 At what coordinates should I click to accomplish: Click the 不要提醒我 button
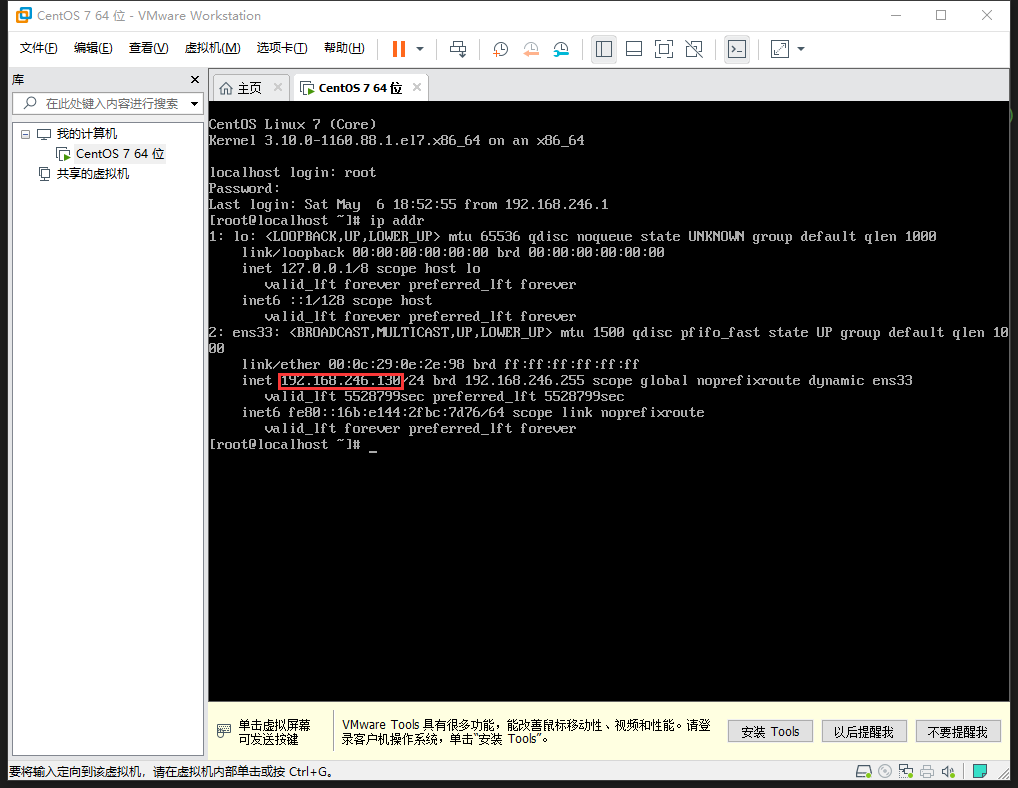pos(958,732)
